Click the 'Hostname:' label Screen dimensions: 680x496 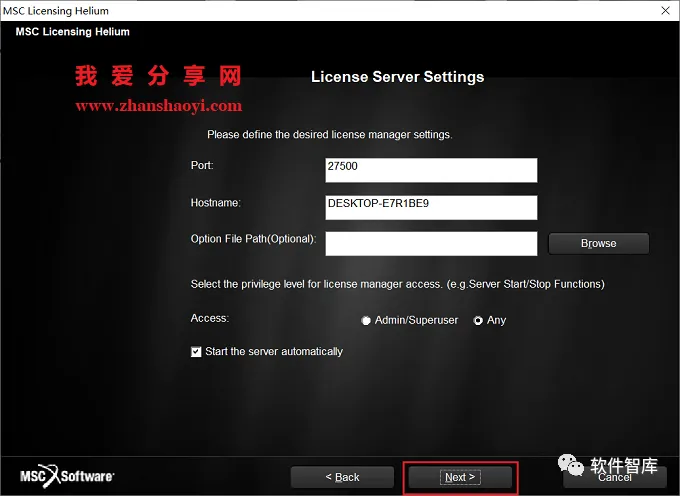click(x=216, y=203)
